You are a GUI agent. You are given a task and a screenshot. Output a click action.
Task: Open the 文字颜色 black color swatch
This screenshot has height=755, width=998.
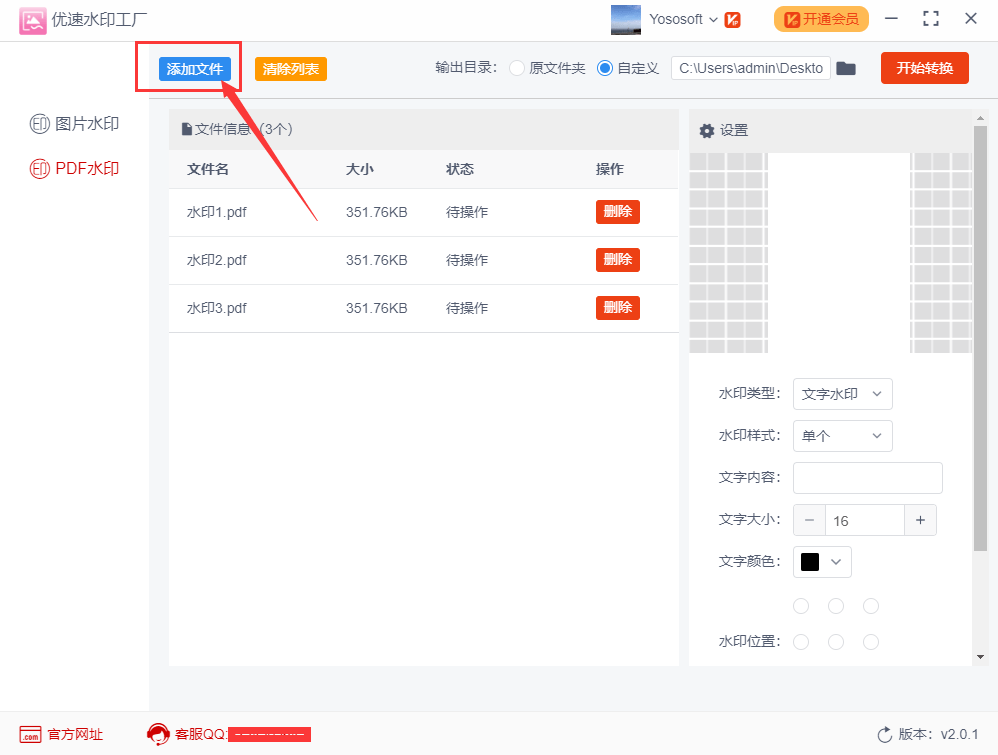821,562
